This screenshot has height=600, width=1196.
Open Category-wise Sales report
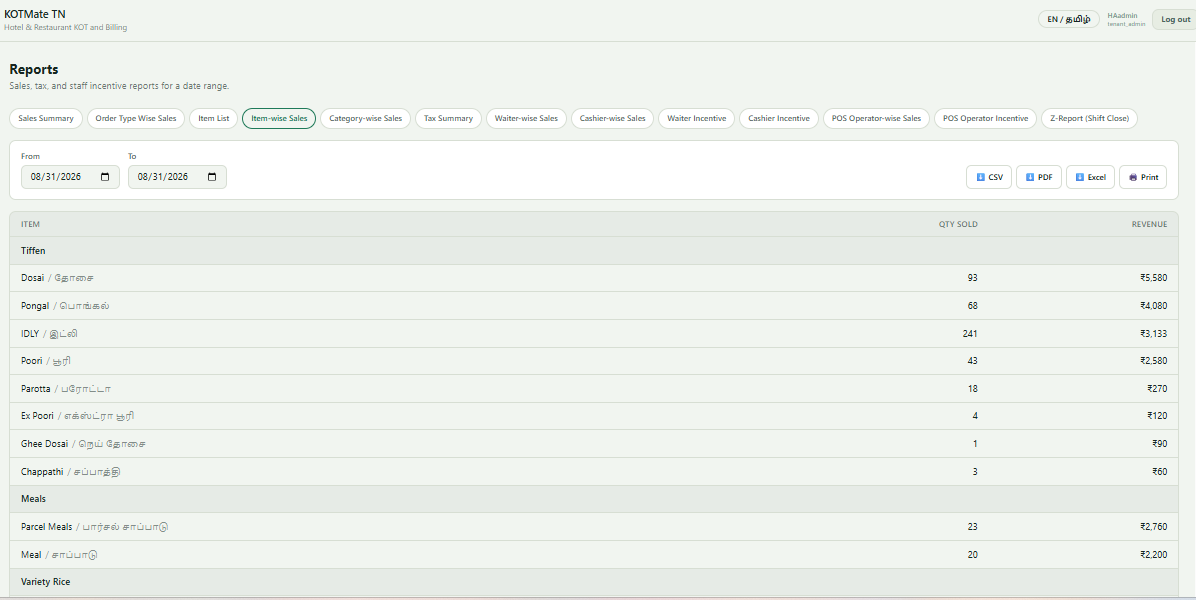coord(365,118)
